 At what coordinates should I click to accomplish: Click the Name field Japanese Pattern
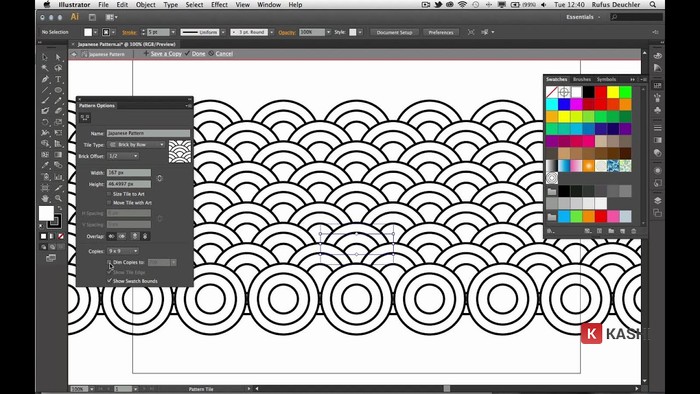pyautogui.click(x=148, y=133)
